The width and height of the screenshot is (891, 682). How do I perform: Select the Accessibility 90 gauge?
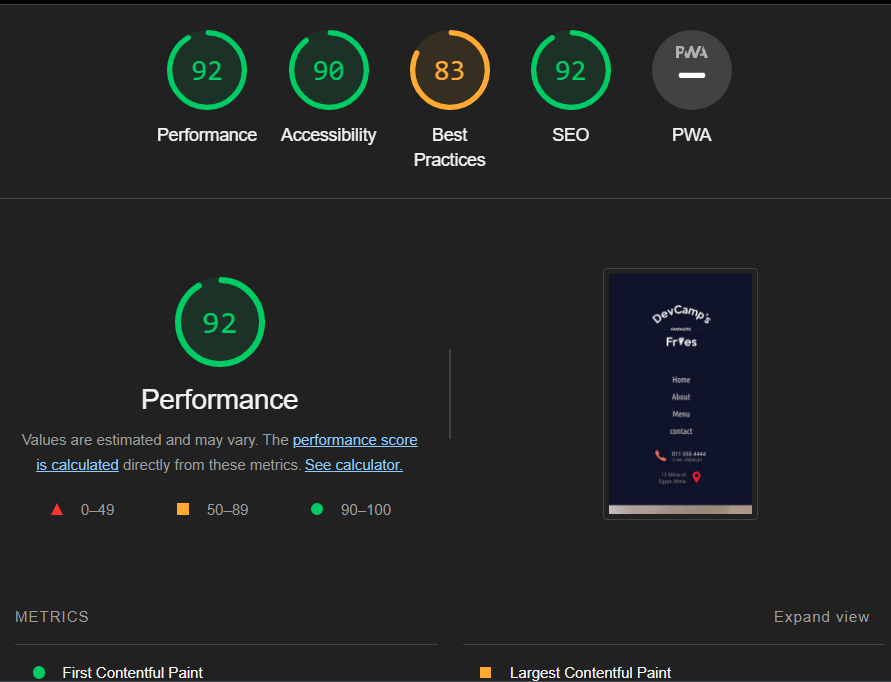click(329, 70)
